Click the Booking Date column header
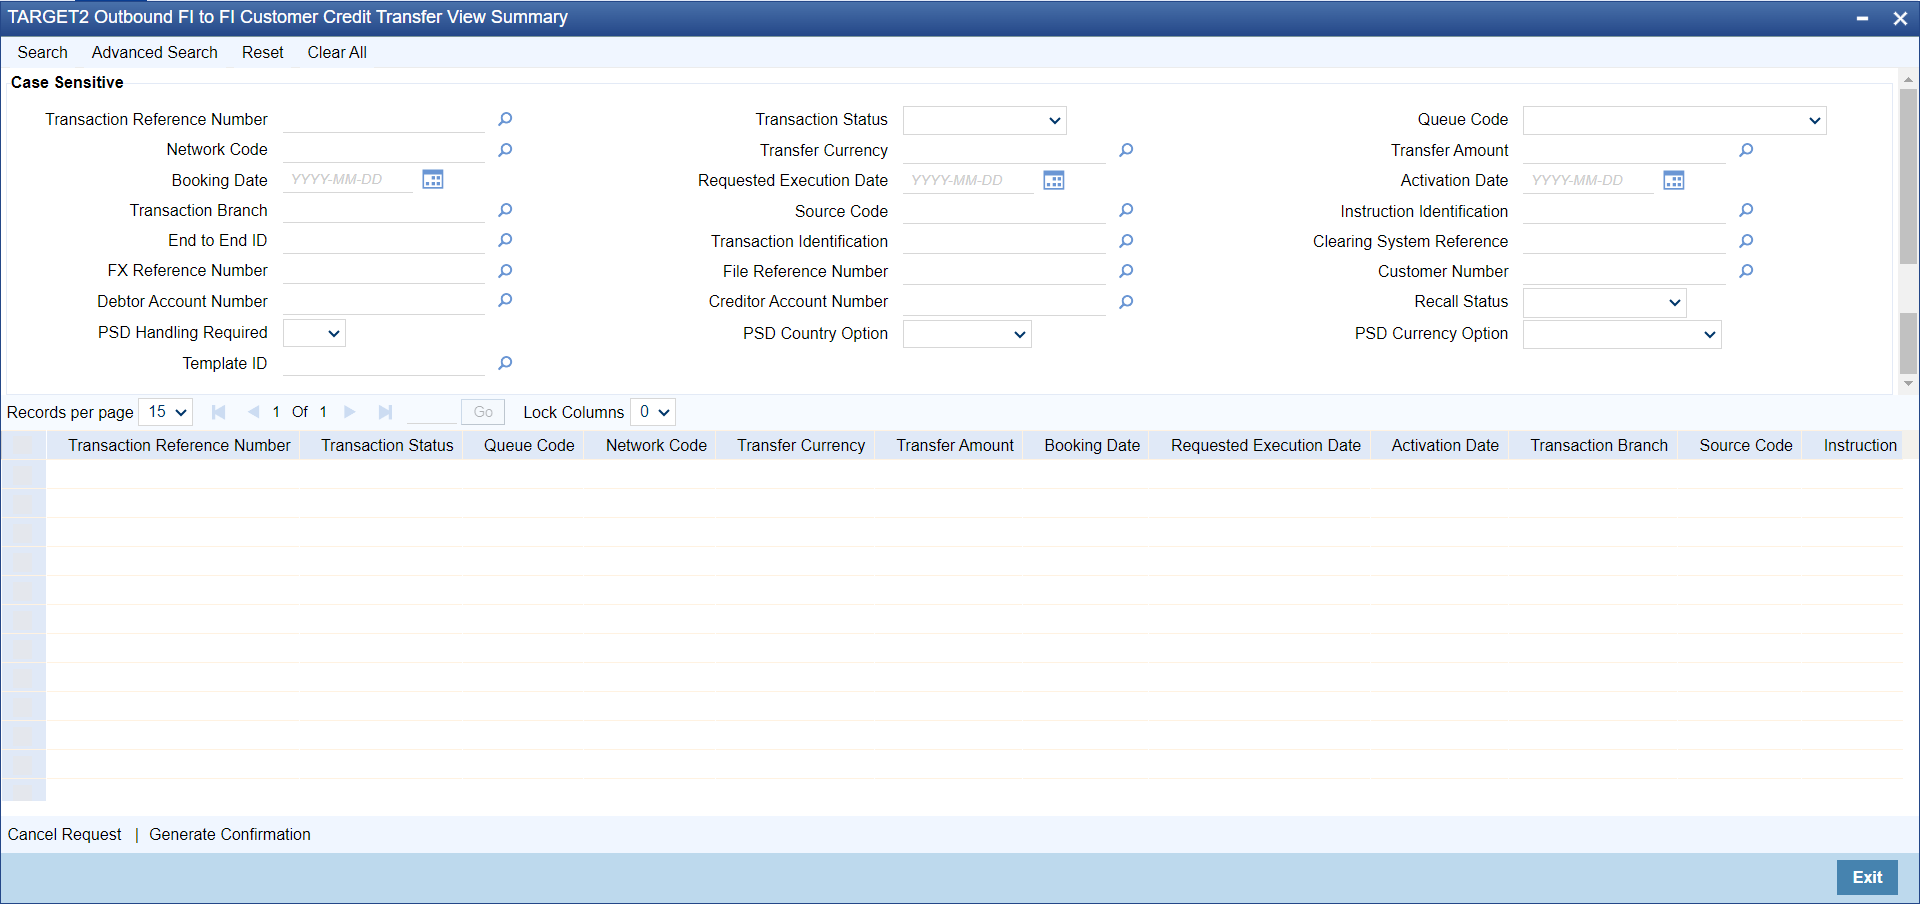1920x906 pixels. click(1092, 446)
